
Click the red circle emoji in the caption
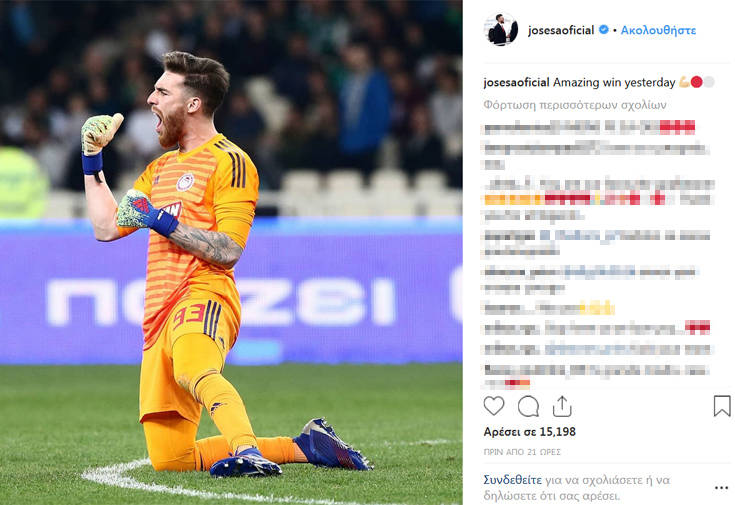pyautogui.click(x=697, y=83)
